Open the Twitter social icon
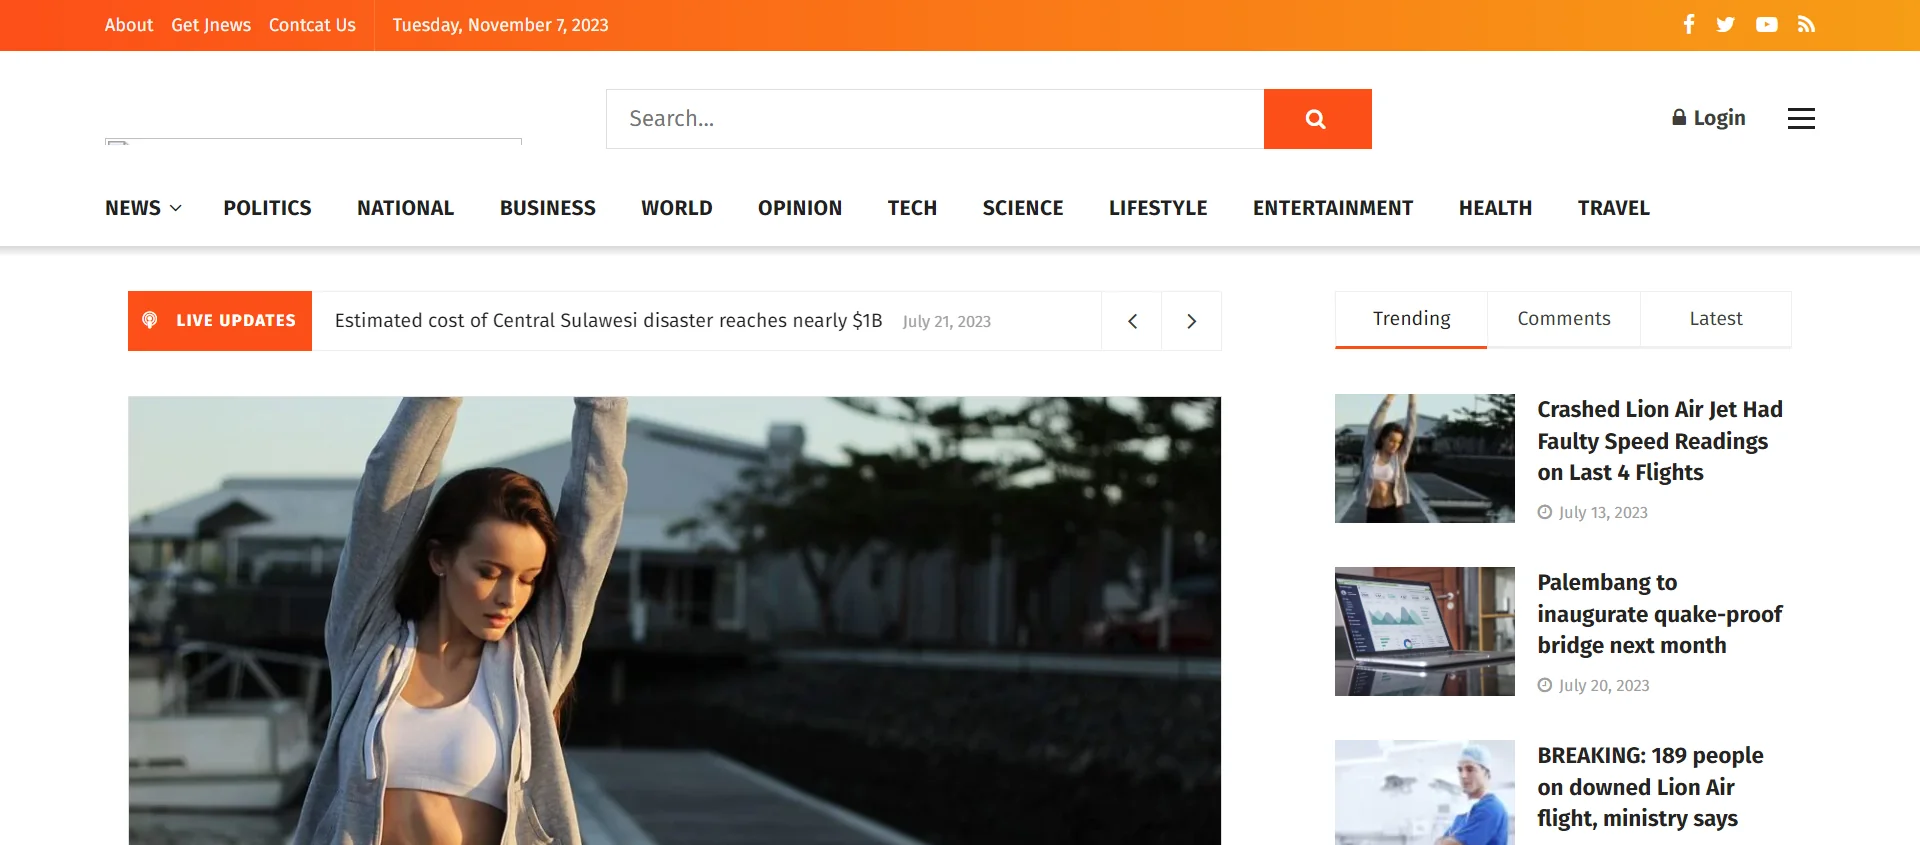The height and width of the screenshot is (845, 1920). (1726, 24)
